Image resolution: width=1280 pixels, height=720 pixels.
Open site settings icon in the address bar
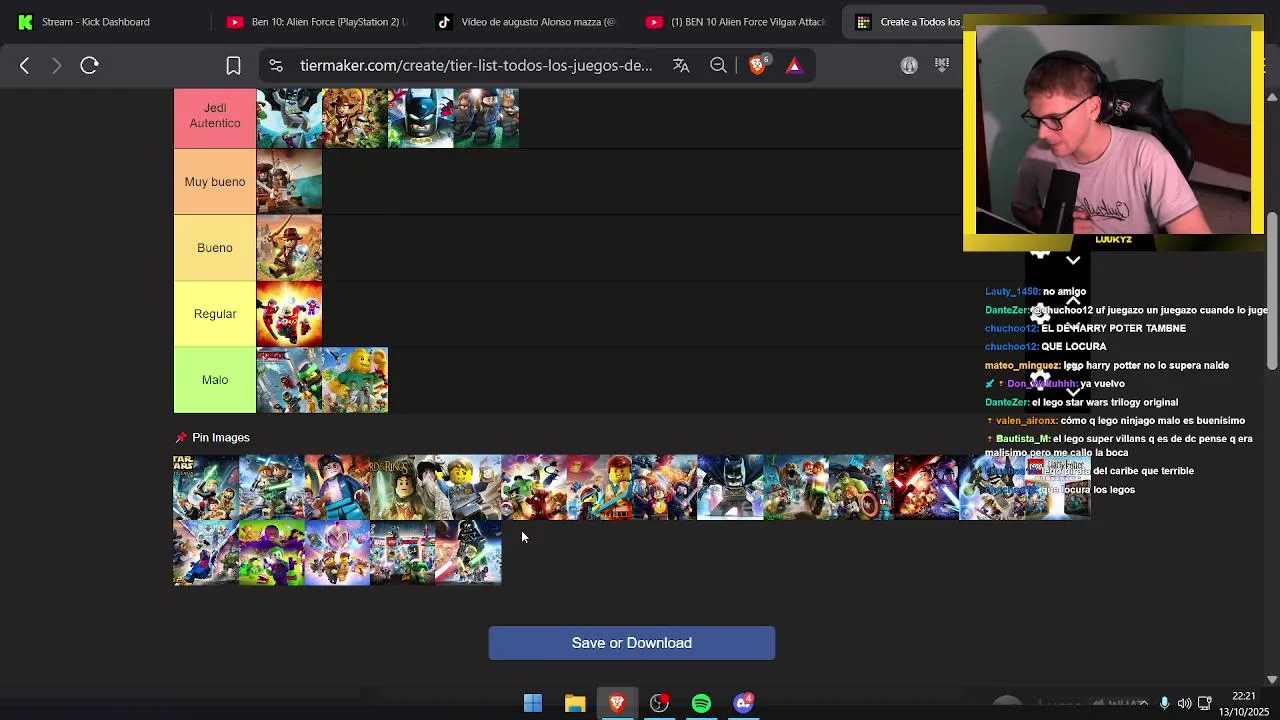[276, 66]
